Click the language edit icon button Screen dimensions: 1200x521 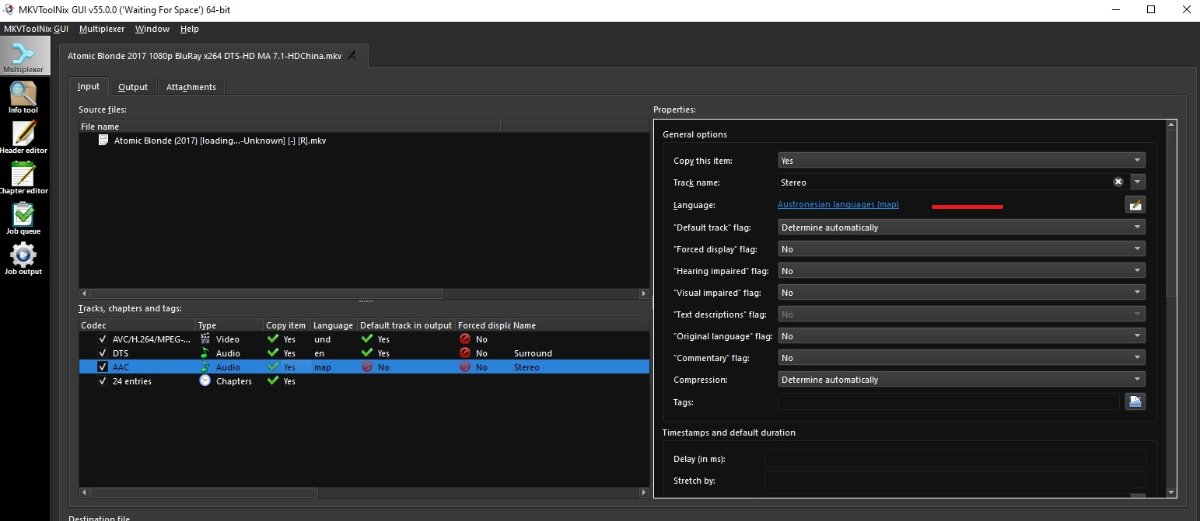[x=1134, y=205]
